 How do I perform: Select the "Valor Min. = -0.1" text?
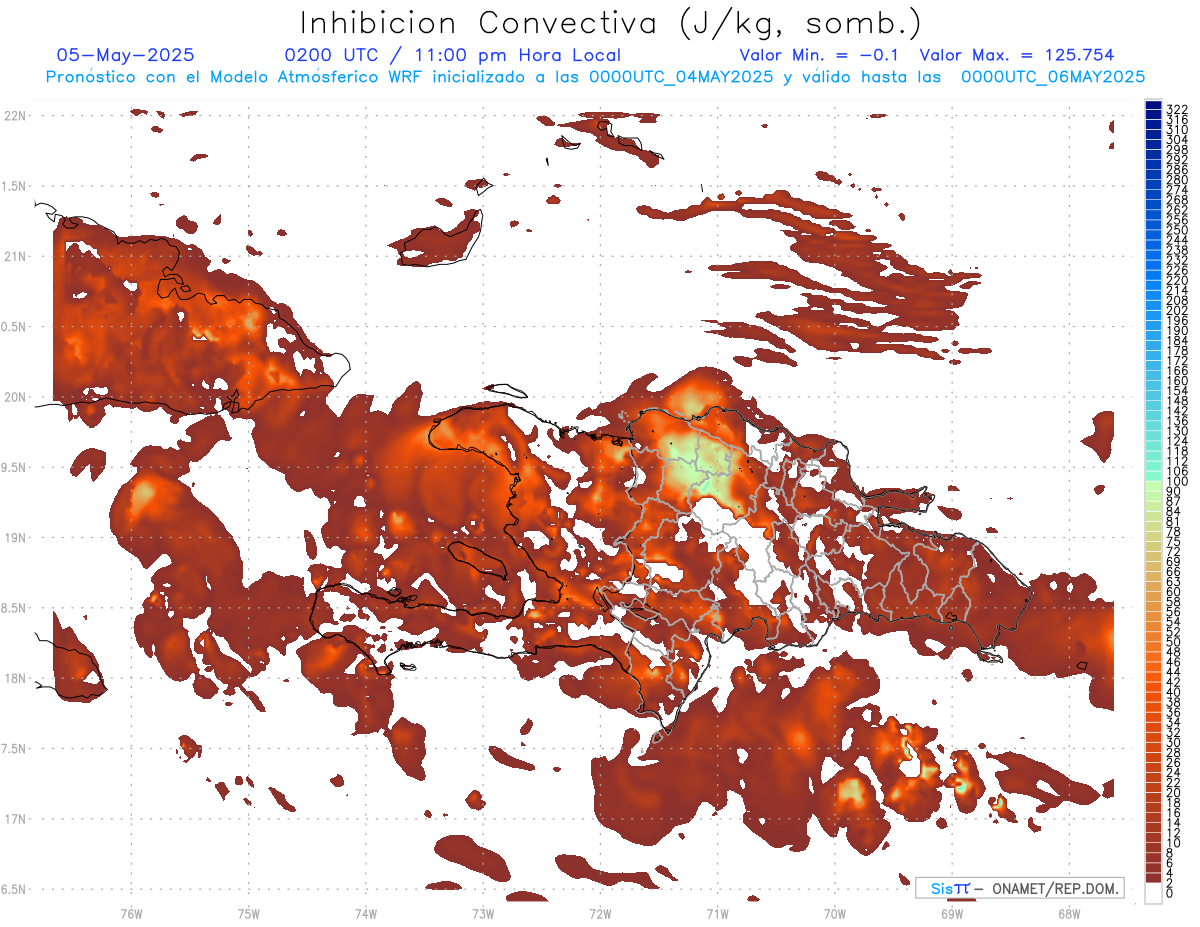pyautogui.click(x=819, y=56)
